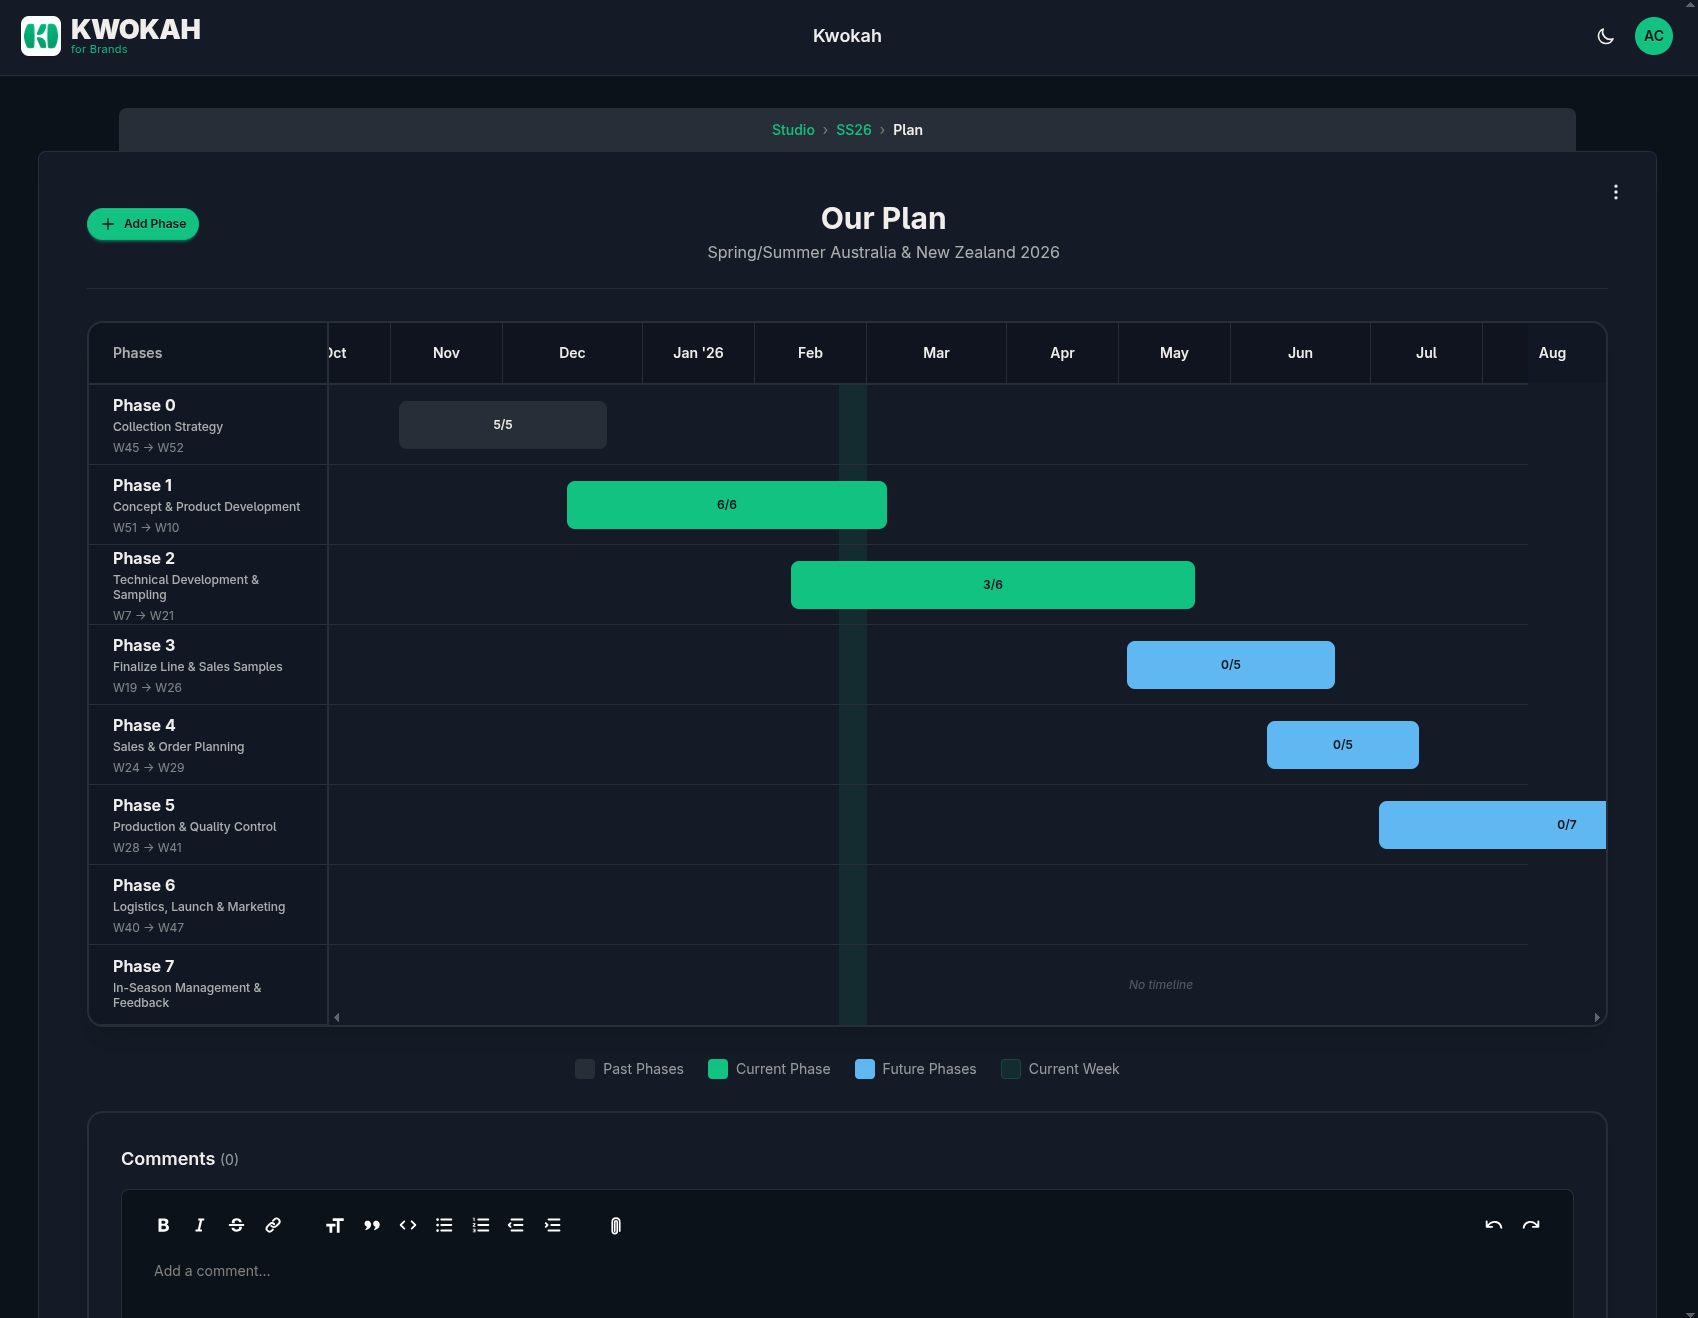Click the Past Phases legend swatch
Screen dimensions: 1698x1318
point(585,1069)
